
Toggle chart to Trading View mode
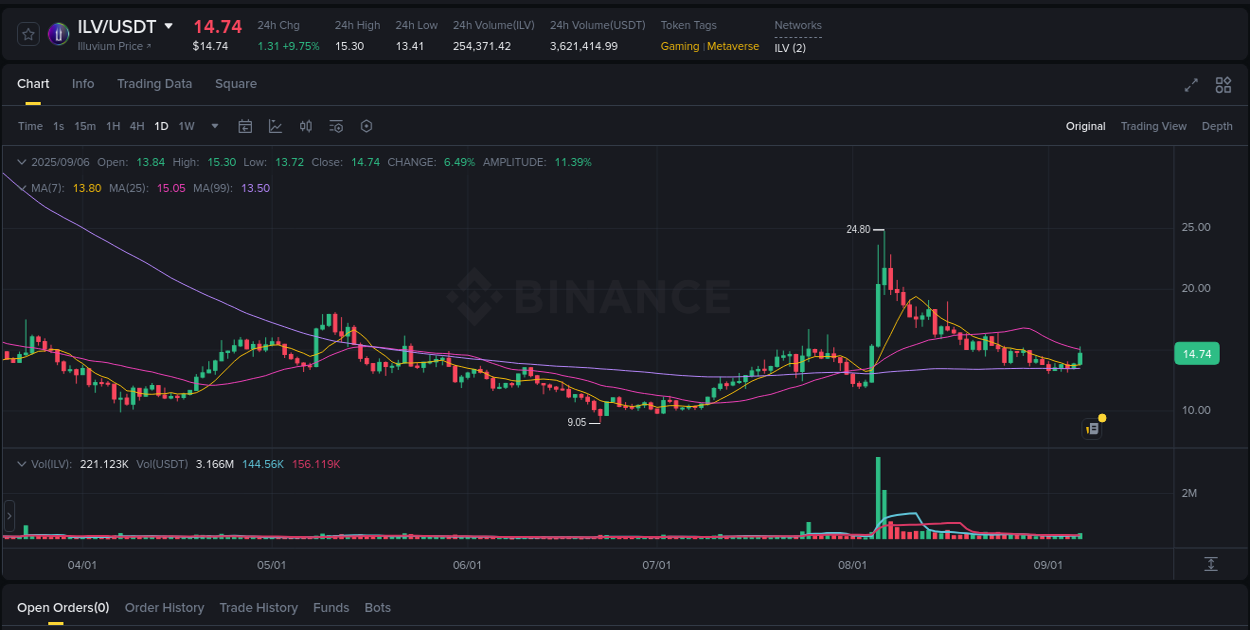(1154, 126)
